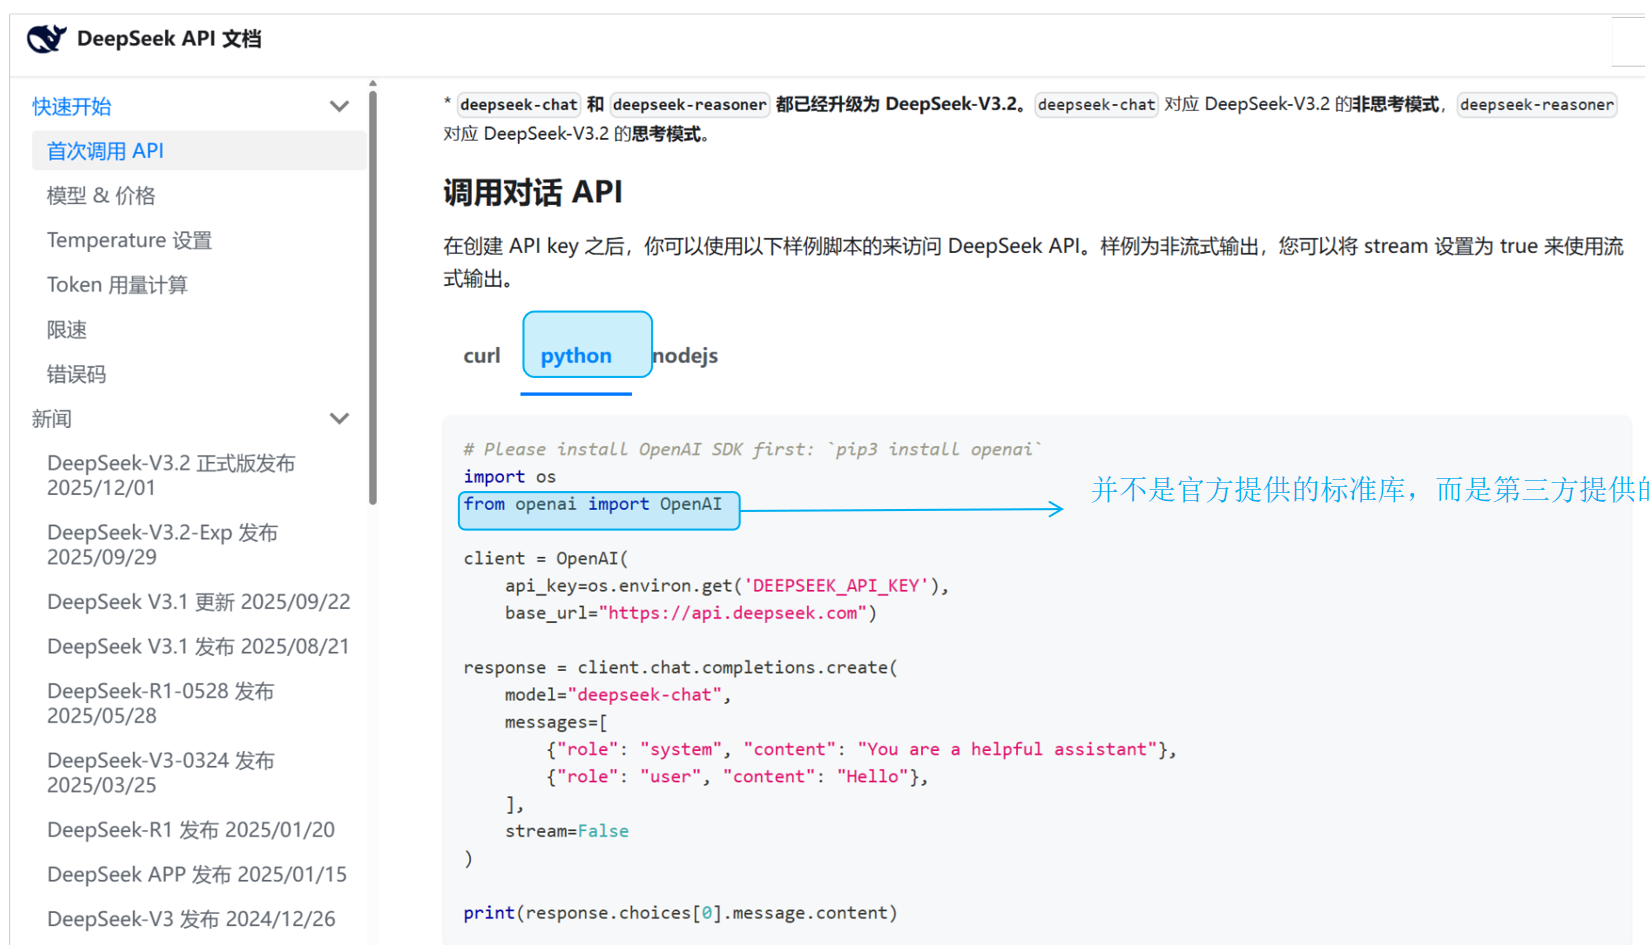Click the DeepSeek whale logo icon
The image size is (1649, 945).
46,39
